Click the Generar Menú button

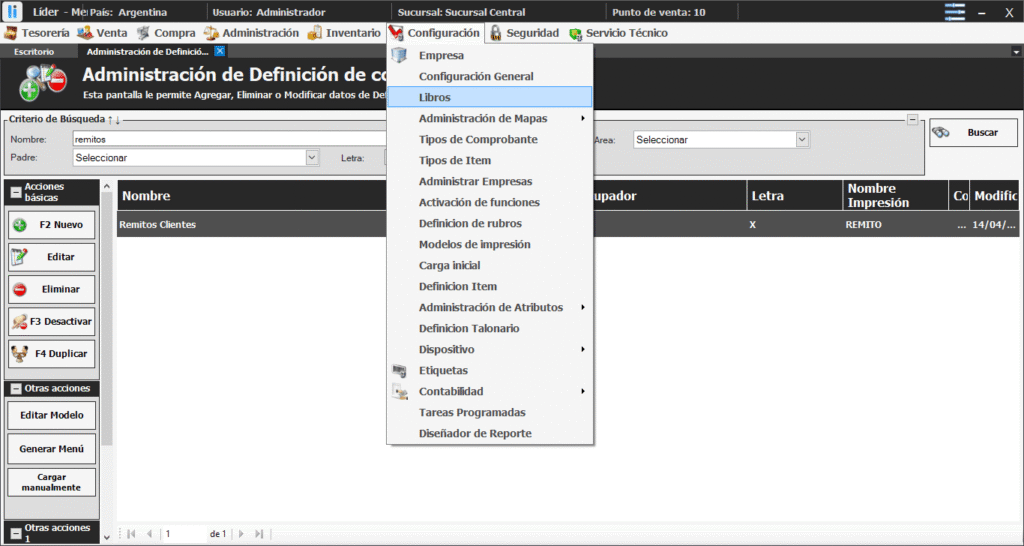[52, 449]
